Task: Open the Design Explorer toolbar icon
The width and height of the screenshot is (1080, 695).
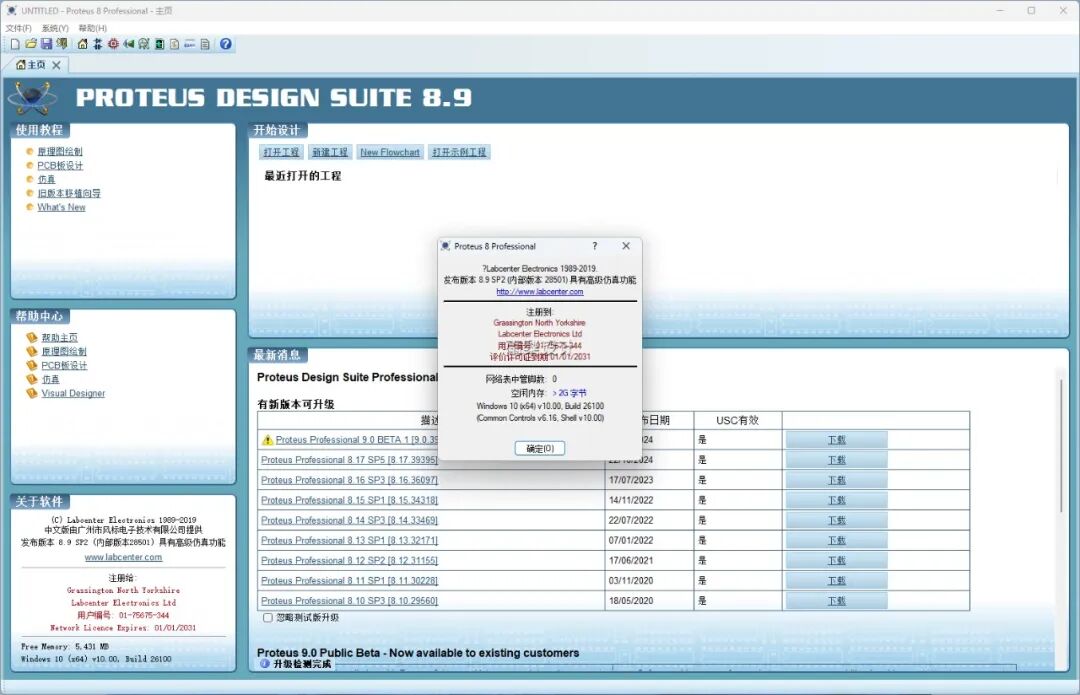Action: [158, 44]
